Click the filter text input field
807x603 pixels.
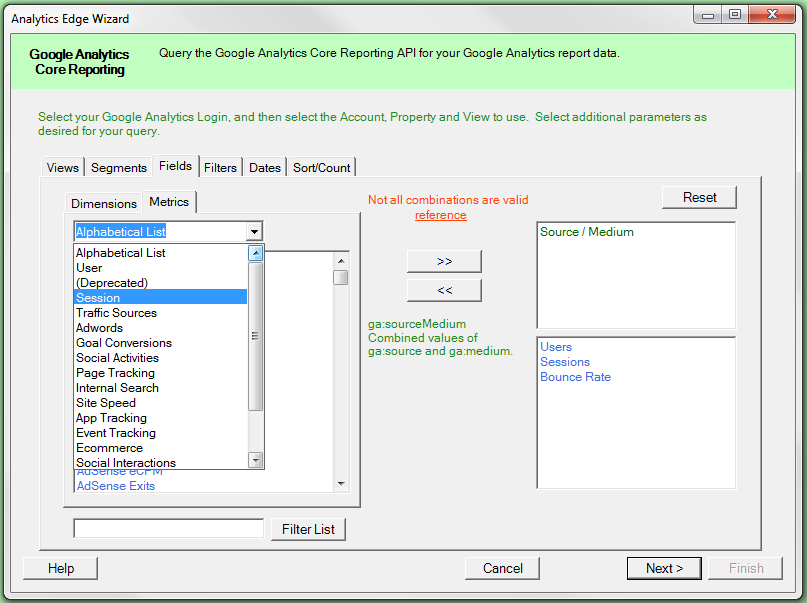[168, 529]
